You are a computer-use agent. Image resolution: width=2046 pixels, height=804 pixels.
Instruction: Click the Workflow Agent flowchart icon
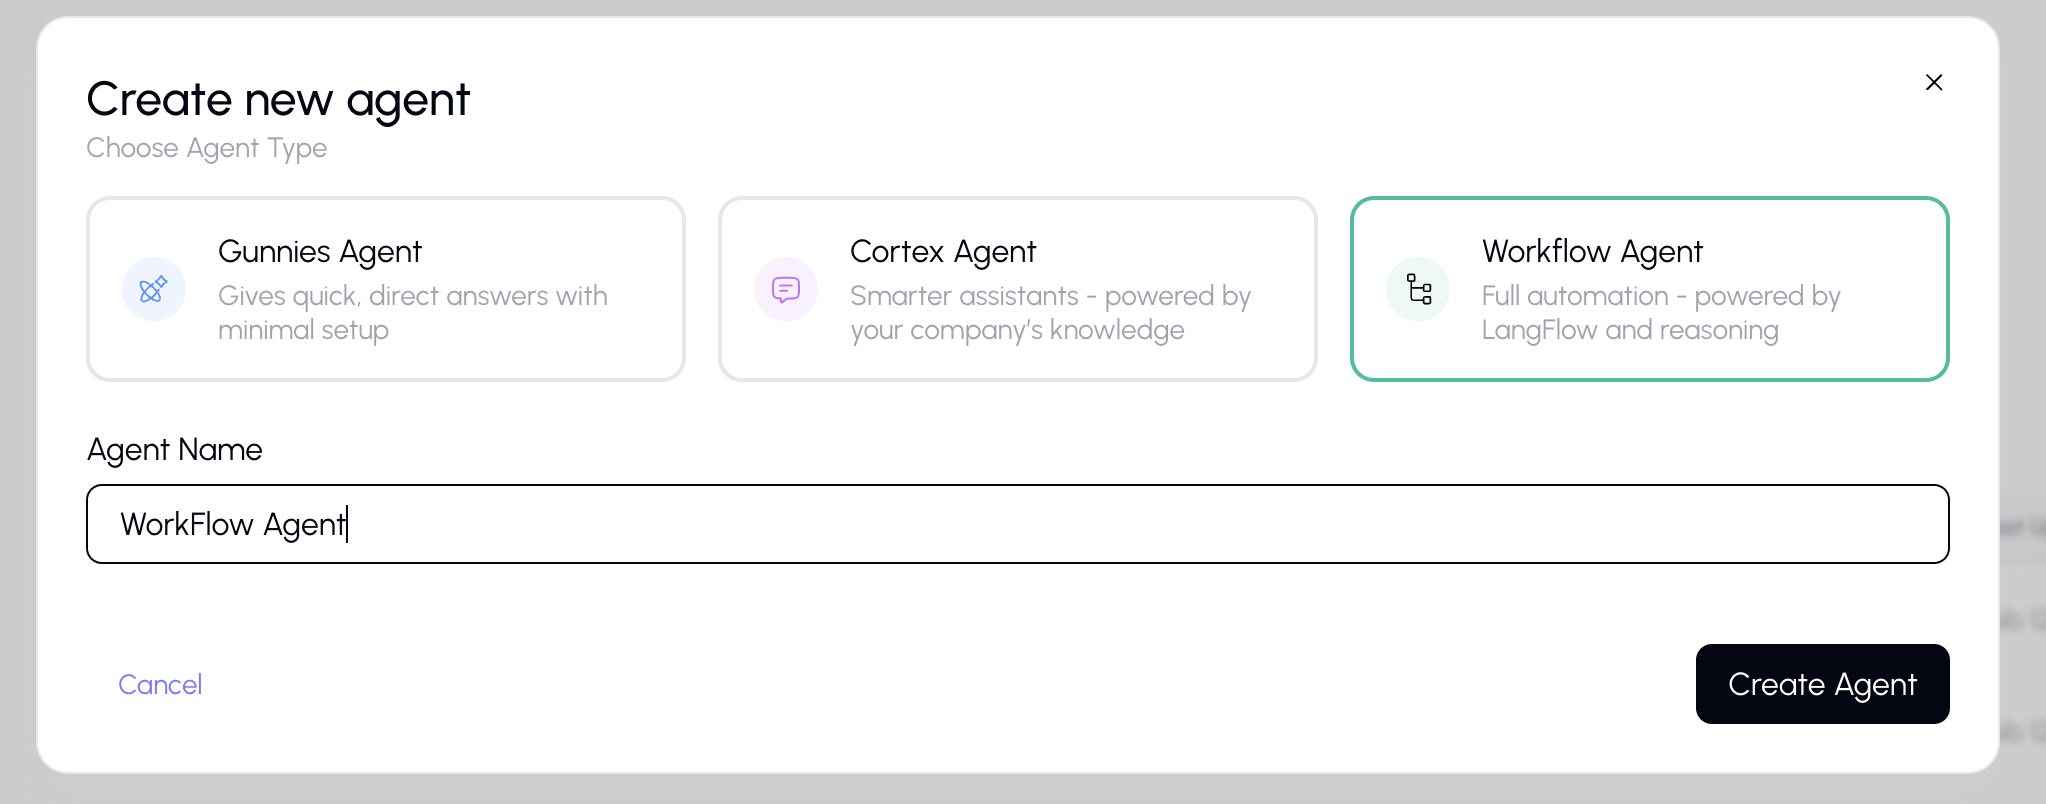point(1417,289)
